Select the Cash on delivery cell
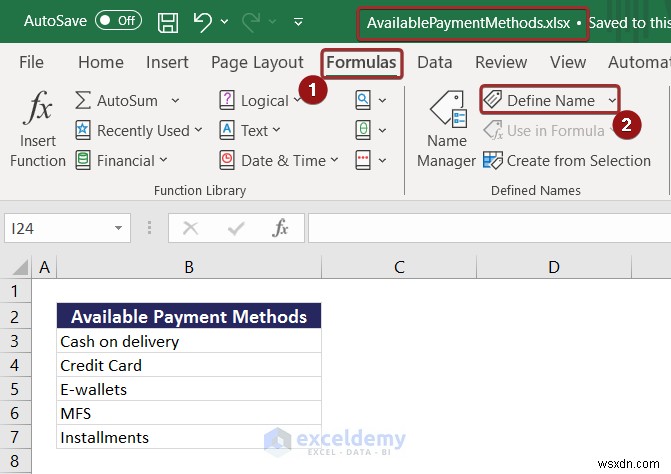Viewport: 671px width, 474px height. coord(189,341)
